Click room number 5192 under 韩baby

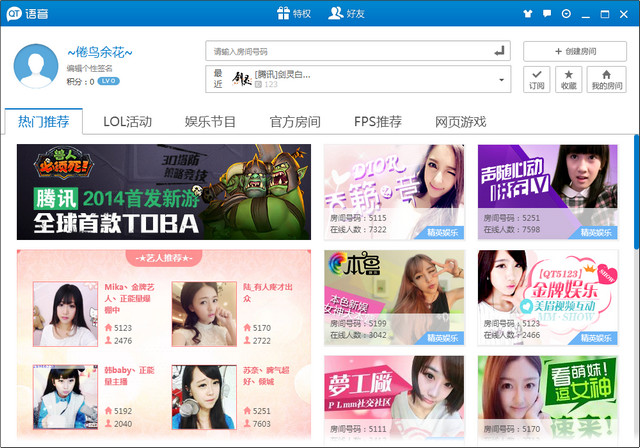click(x=123, y=411)
